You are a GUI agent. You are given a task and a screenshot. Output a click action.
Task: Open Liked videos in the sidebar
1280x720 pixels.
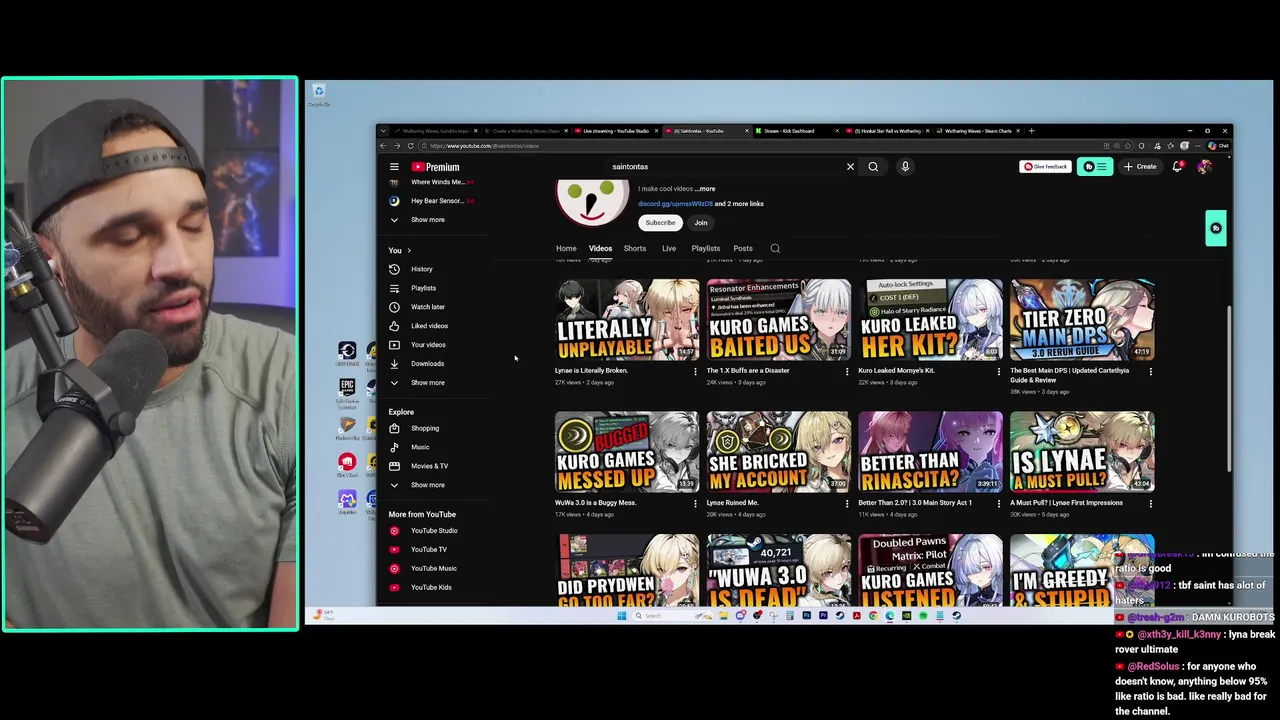pyautogui.click(x=427, y=326)
